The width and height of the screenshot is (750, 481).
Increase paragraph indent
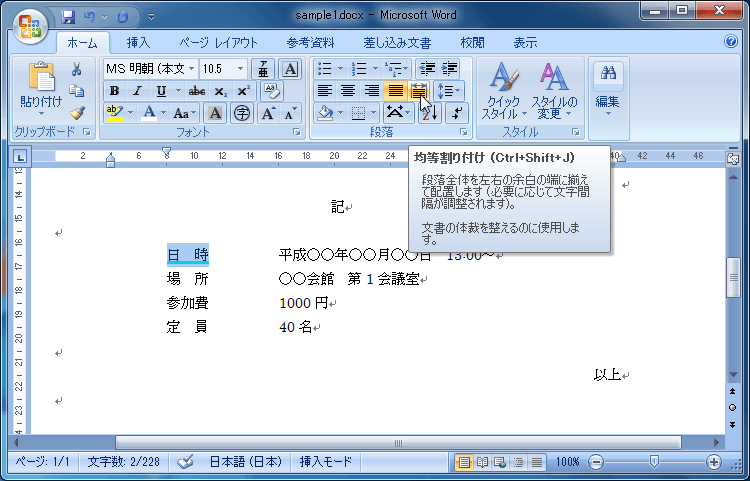pos(449,69)
